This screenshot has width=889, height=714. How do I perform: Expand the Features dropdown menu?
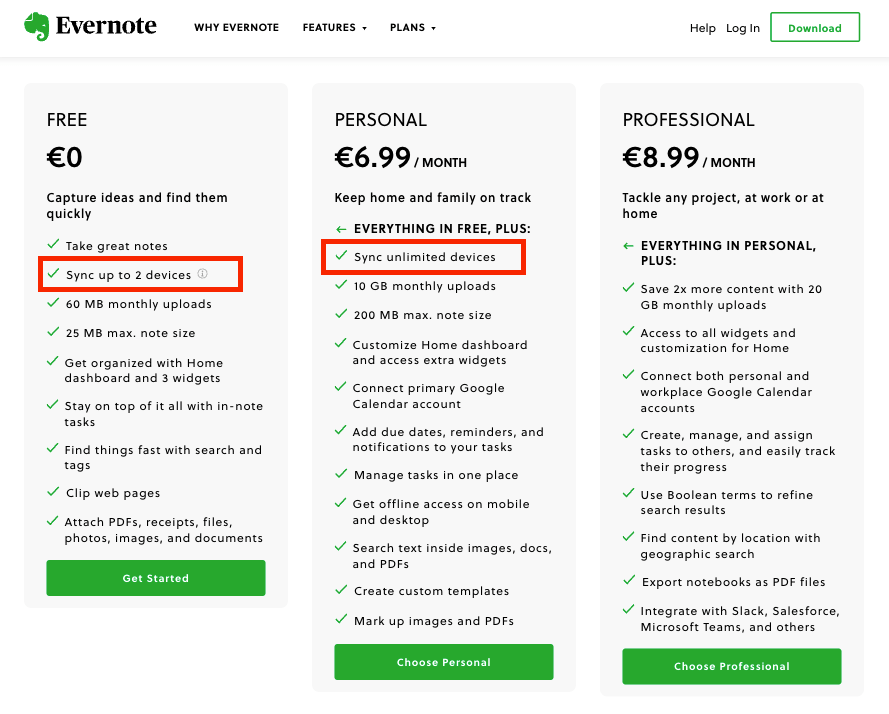[335, 28]
